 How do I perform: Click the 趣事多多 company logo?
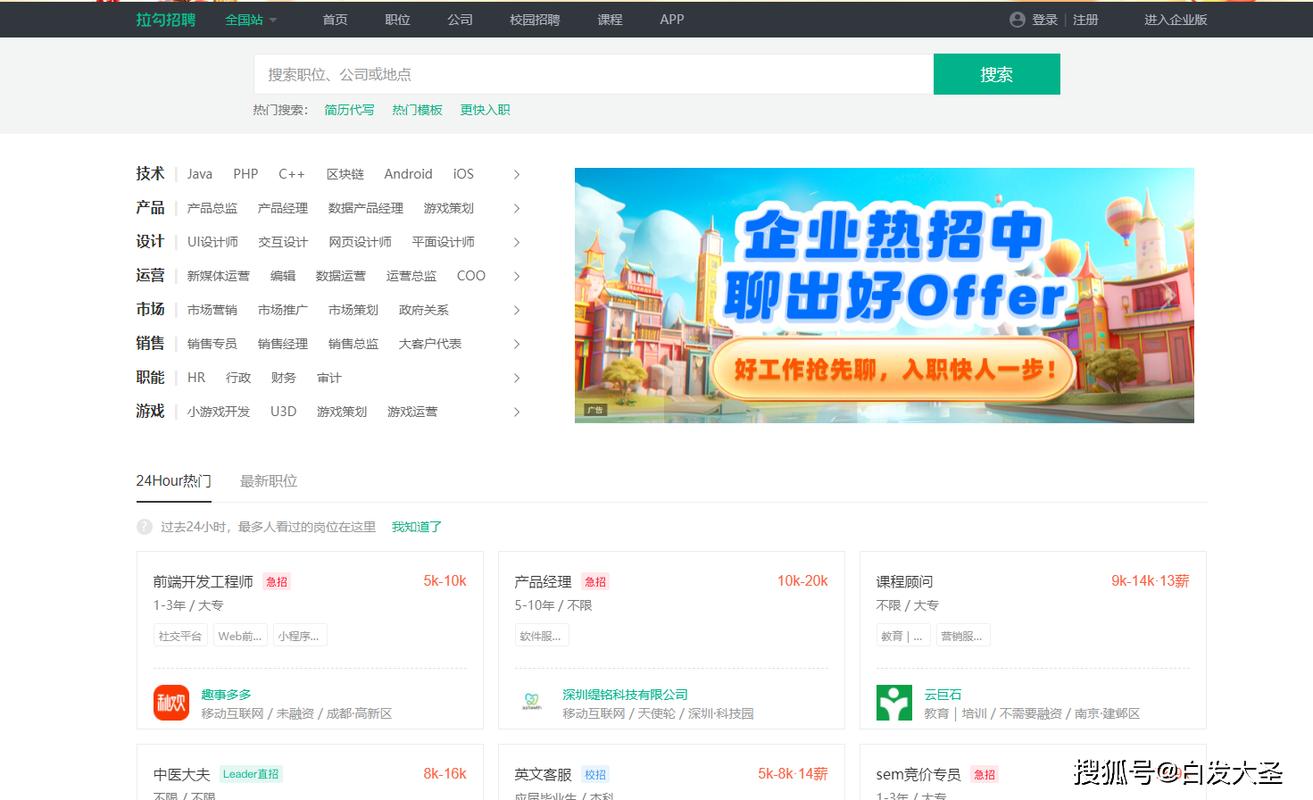170,702
